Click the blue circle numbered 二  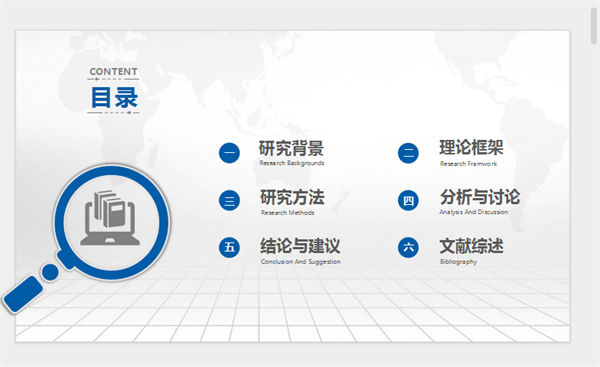click(408, 153)
